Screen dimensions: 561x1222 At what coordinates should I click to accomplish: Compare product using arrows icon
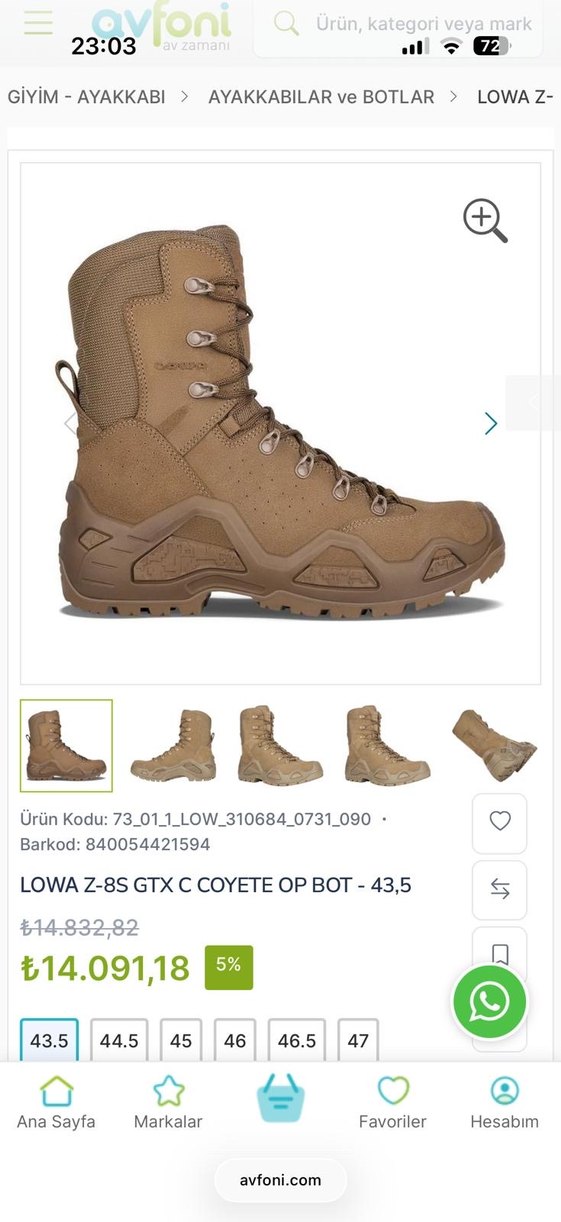point(500,890)
